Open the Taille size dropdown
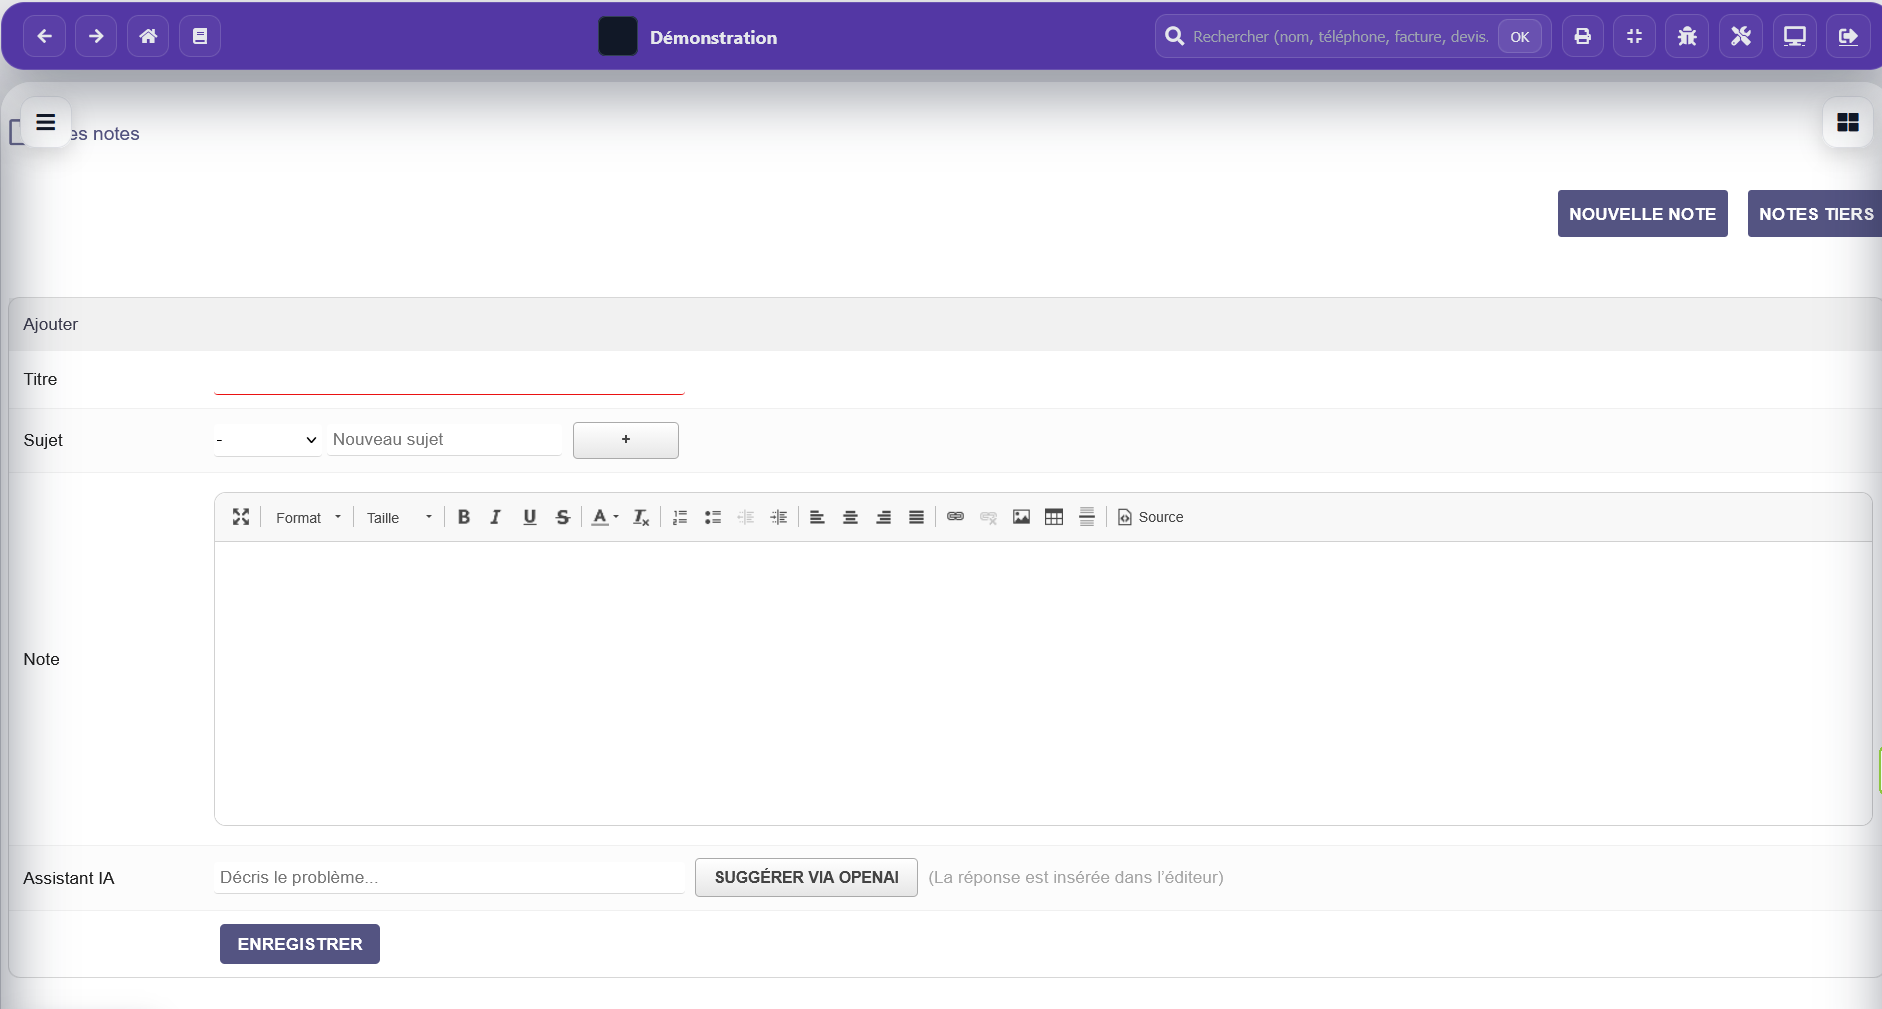 point(398,518)
